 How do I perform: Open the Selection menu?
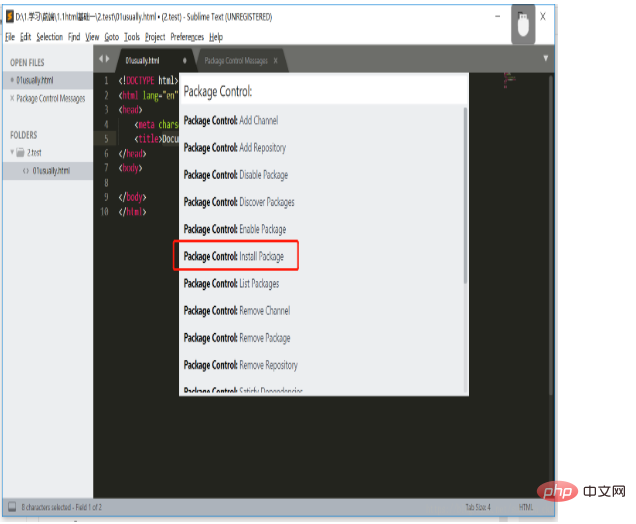click(49, 37)
